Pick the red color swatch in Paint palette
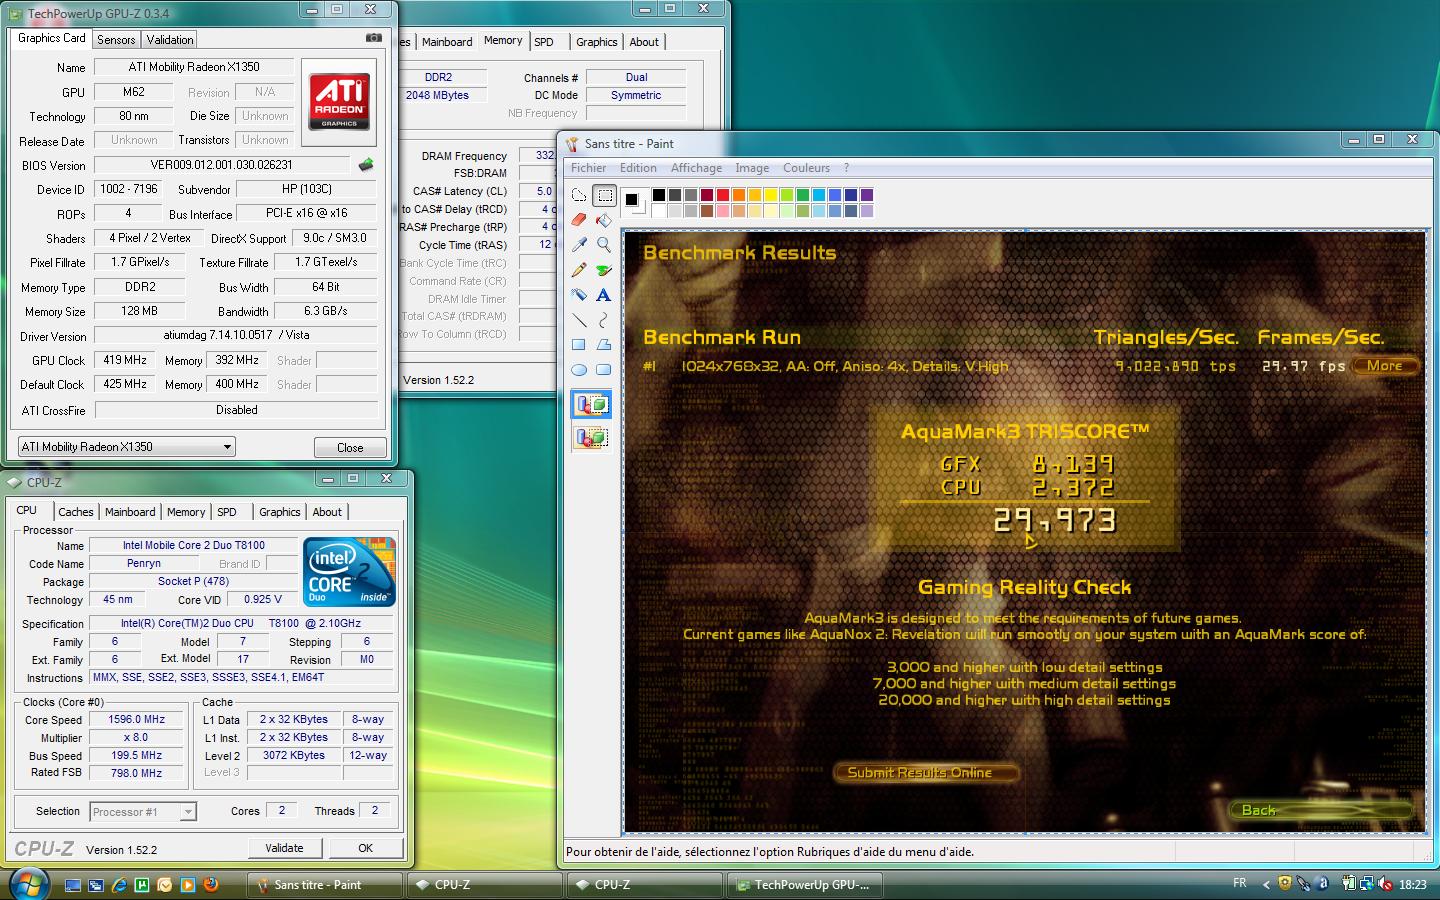Image resolution: width=1440 pixels, height=900 pixels. pos(722,195)
